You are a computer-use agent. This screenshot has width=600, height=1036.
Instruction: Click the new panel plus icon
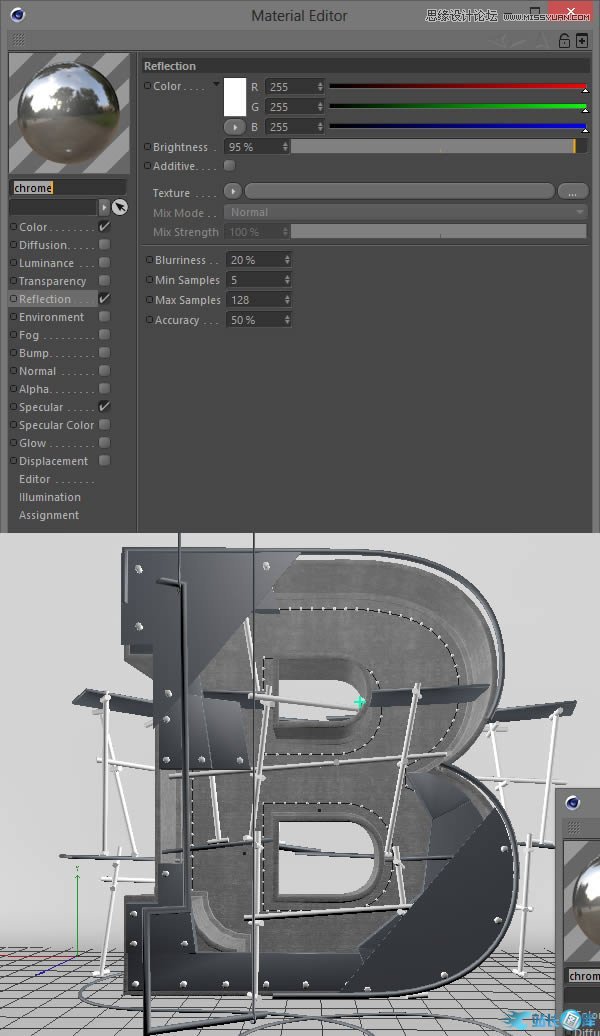[x=582, y=41]
